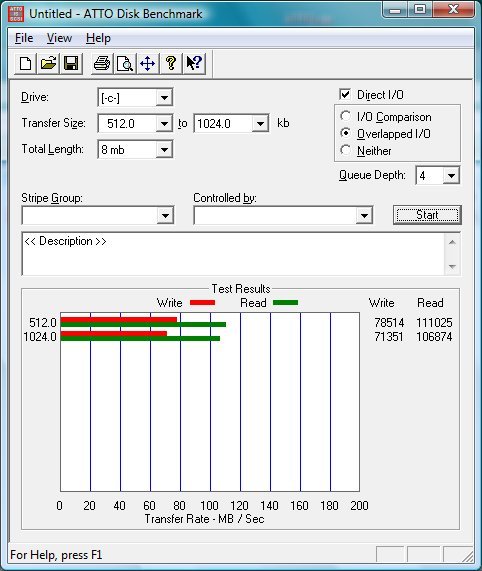Screen dimensions: 482x571
Task: Click the red Write legend swatch
Action: 202,303
